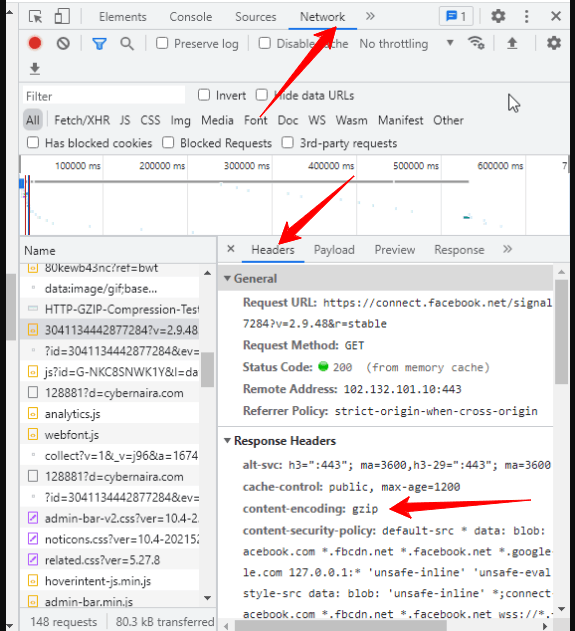Image resolution: width=575 pixels, height=631 pixels.
Task: Toggle the device toolbar icon
Action: tap(62, 16)
